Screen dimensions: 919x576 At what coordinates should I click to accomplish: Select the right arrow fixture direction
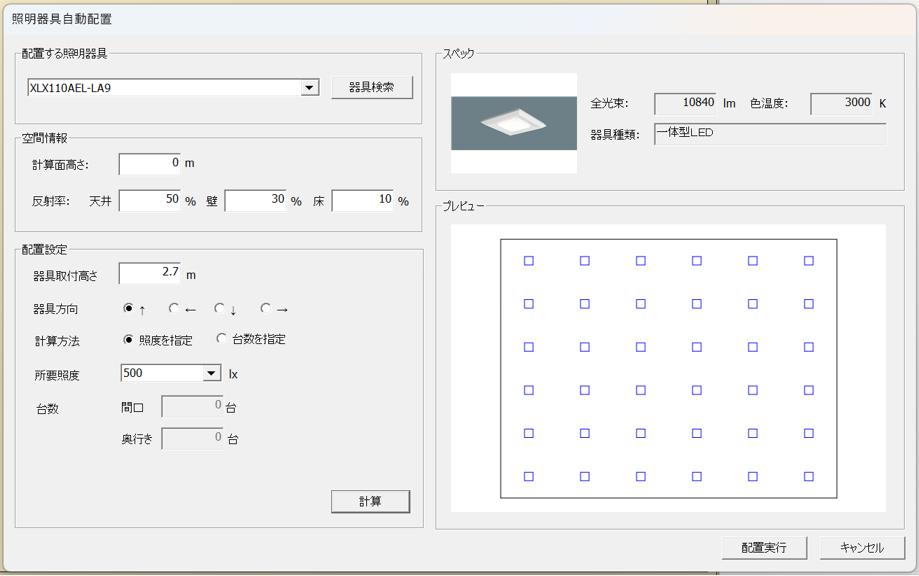[266, 309]
